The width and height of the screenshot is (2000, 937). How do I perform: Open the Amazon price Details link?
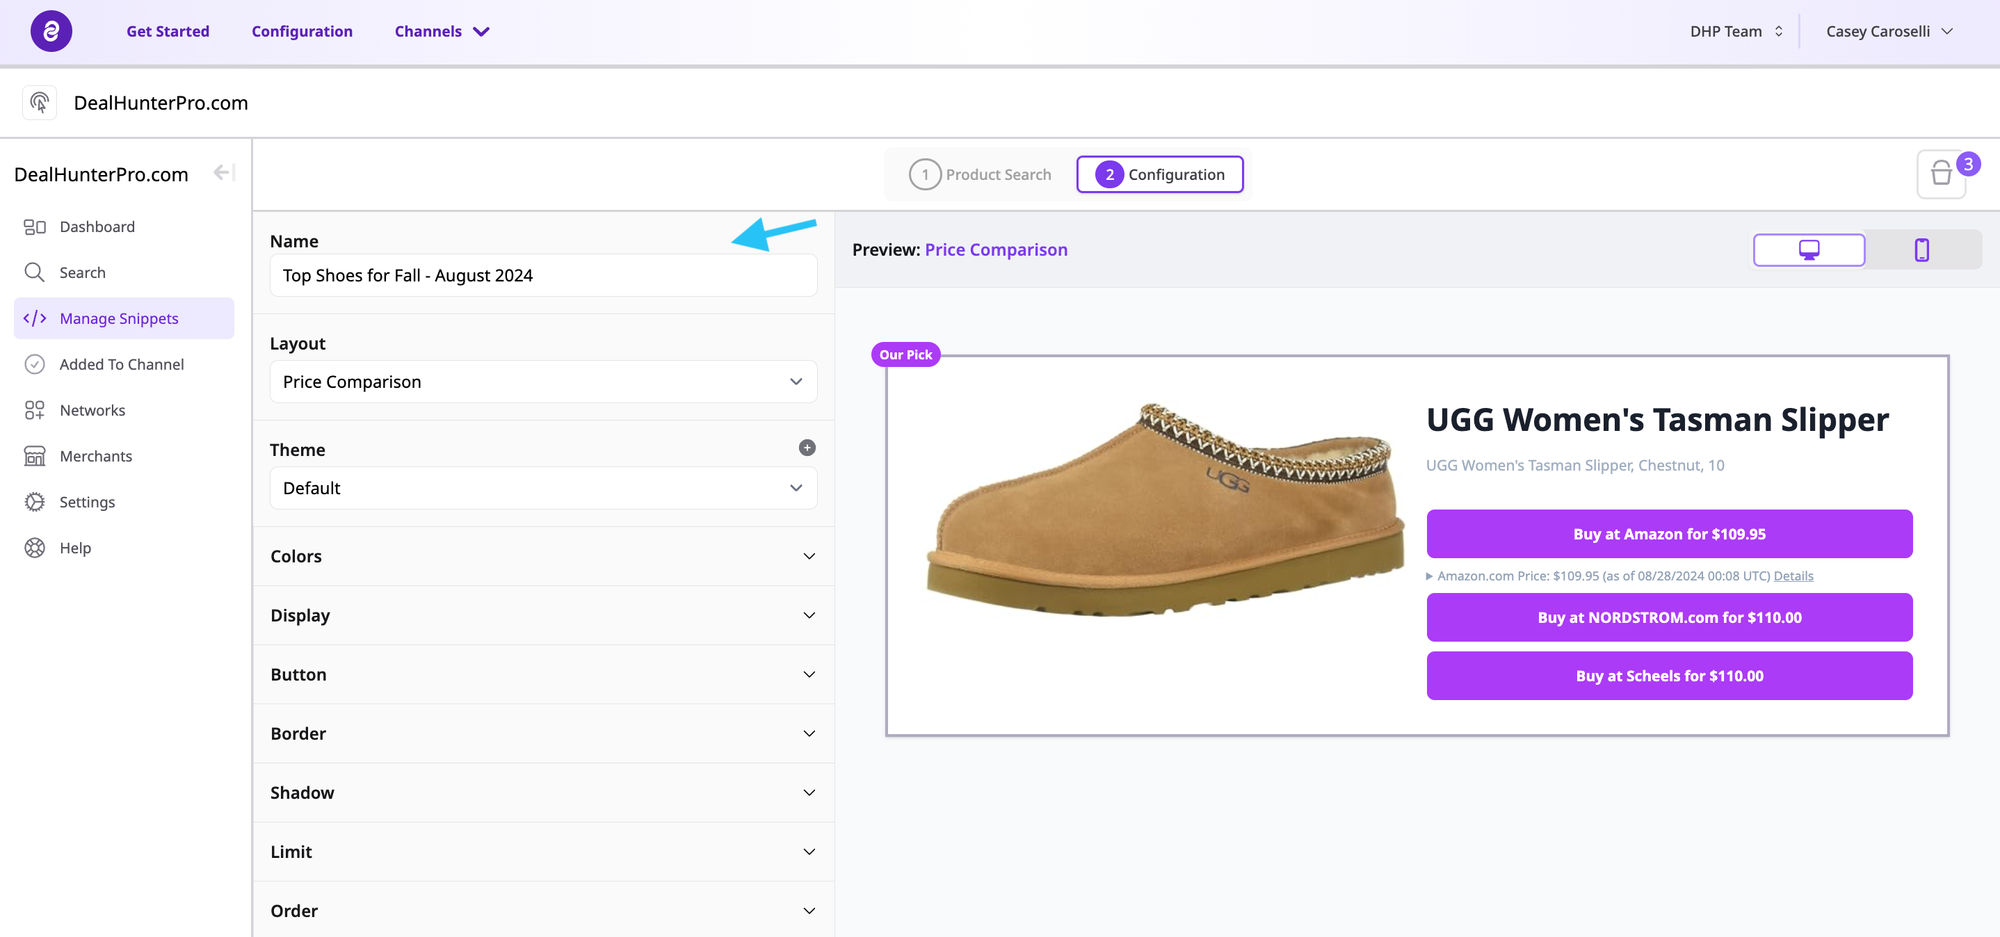pos(1793,576)
